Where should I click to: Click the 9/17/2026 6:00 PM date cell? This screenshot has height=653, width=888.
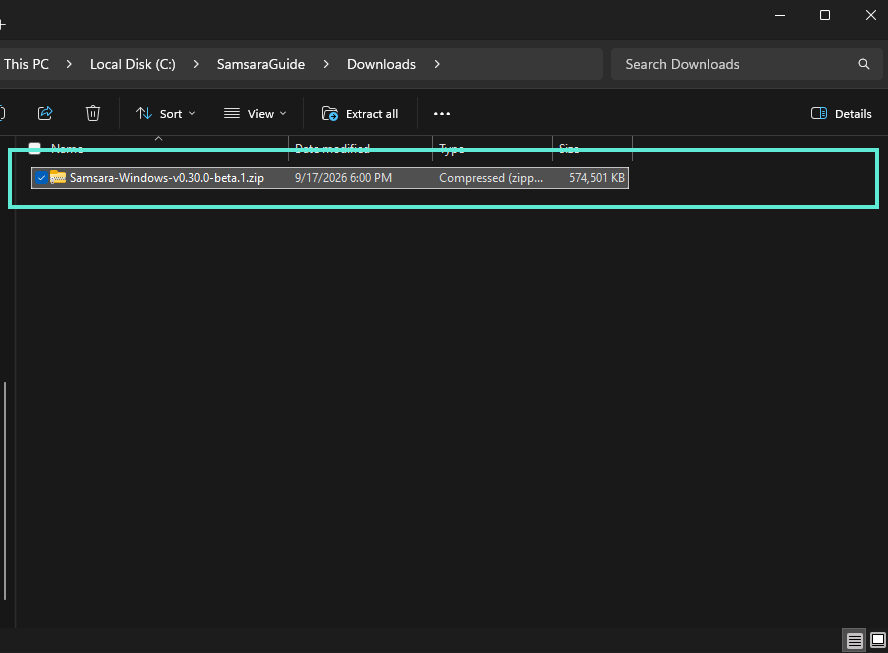coord(343,178)
